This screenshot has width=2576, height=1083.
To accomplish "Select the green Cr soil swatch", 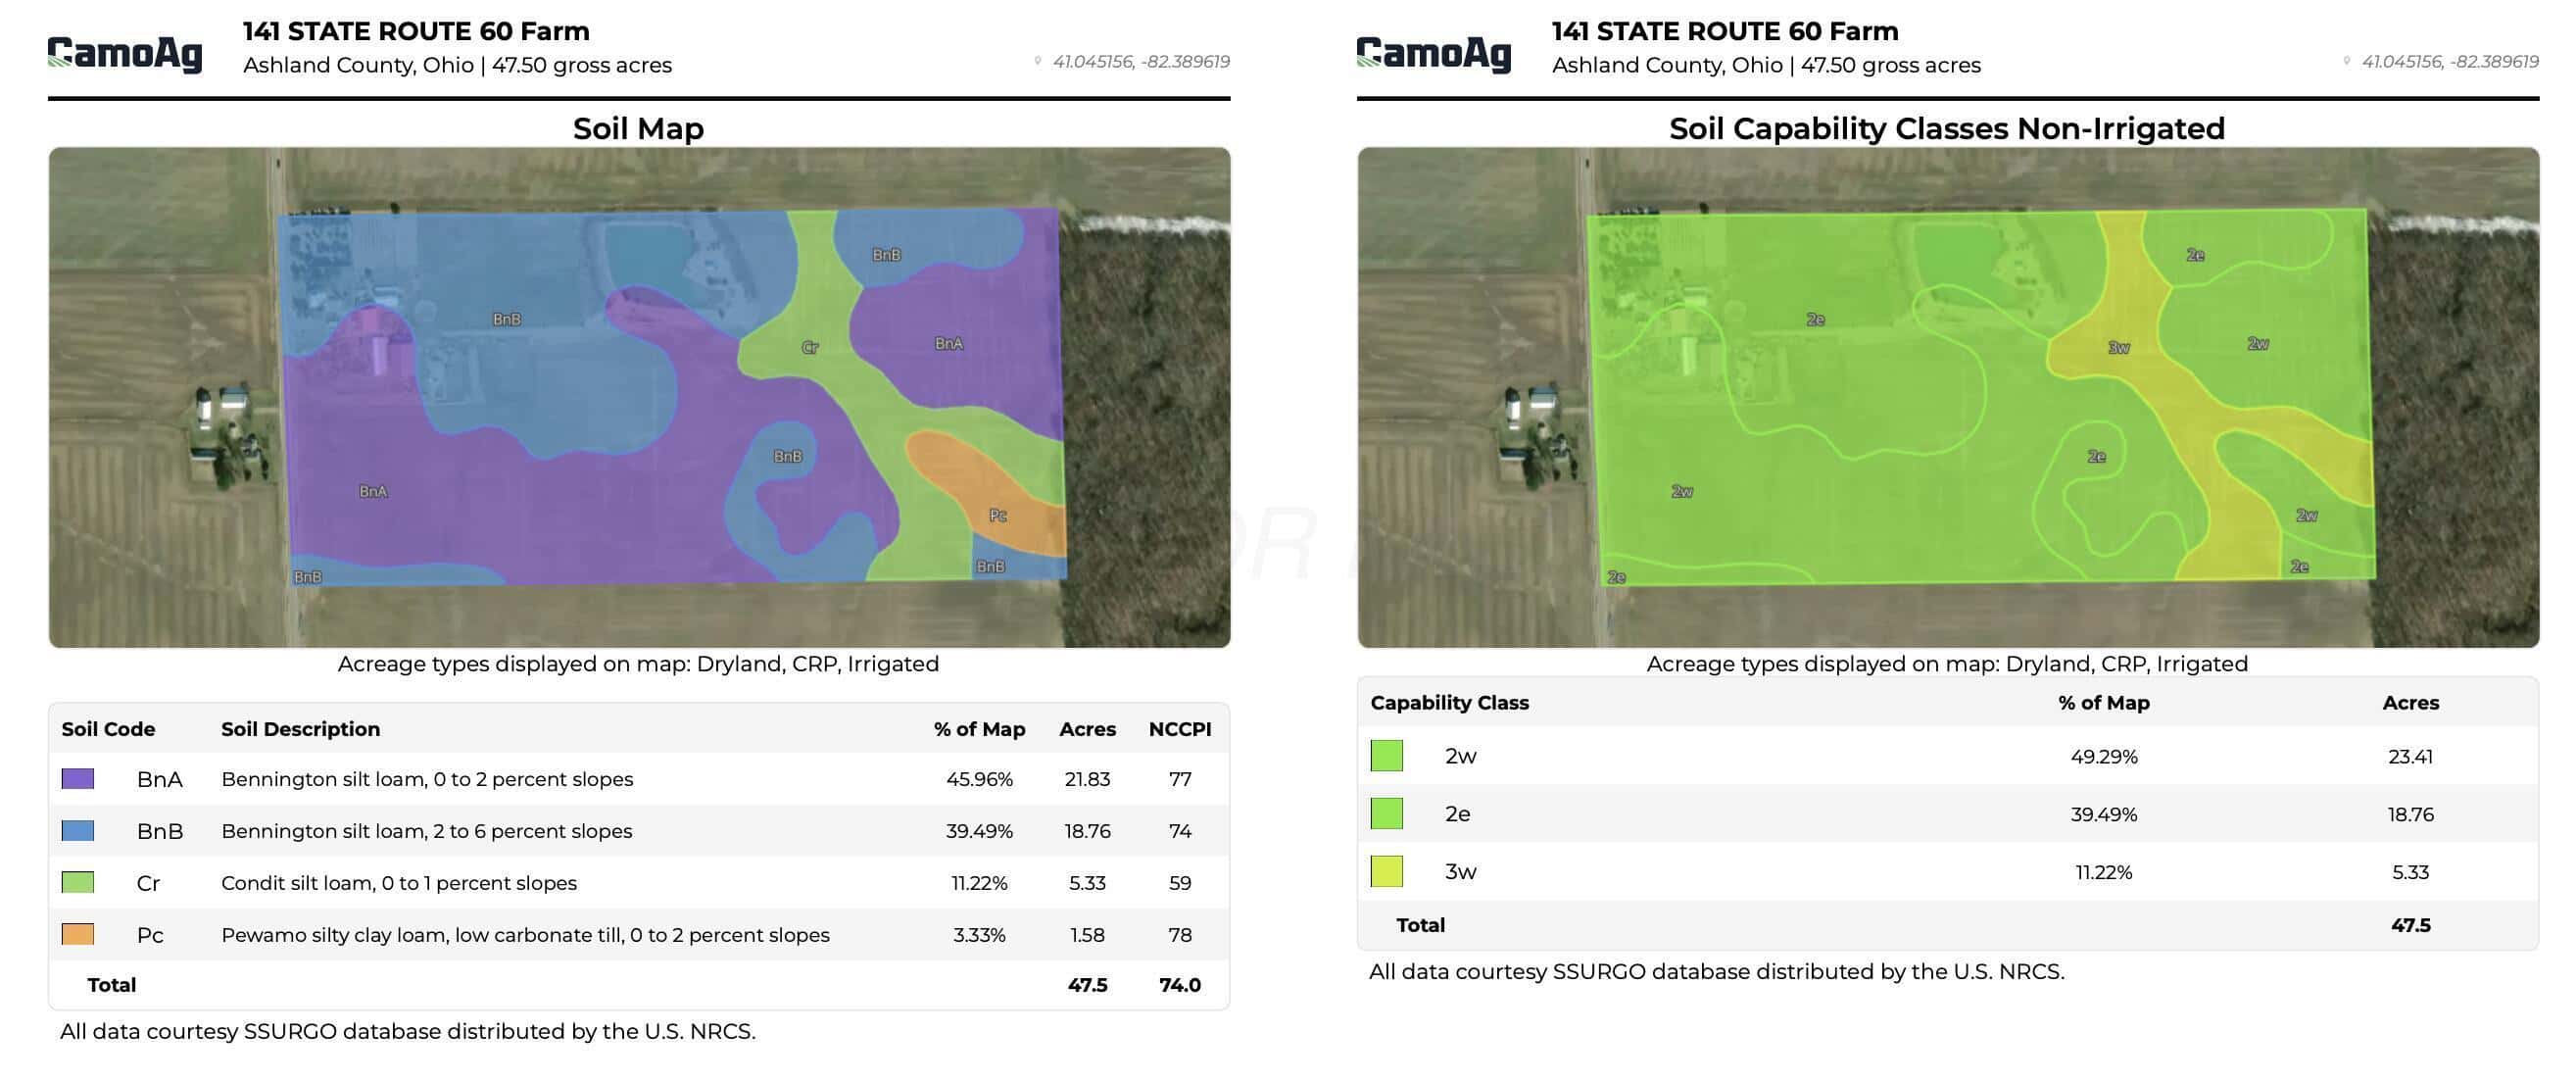I will click(x=78, y=883).
